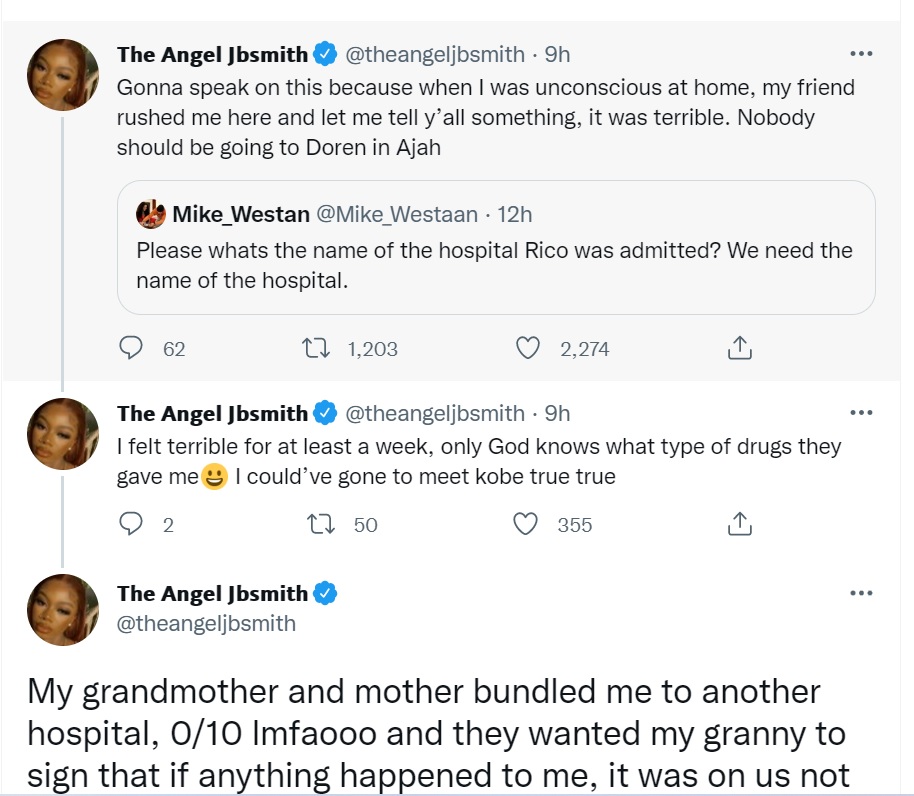Share the 'felt terrible for a week' tweet
The image size is (914, 796).
(x=738, y=524)
